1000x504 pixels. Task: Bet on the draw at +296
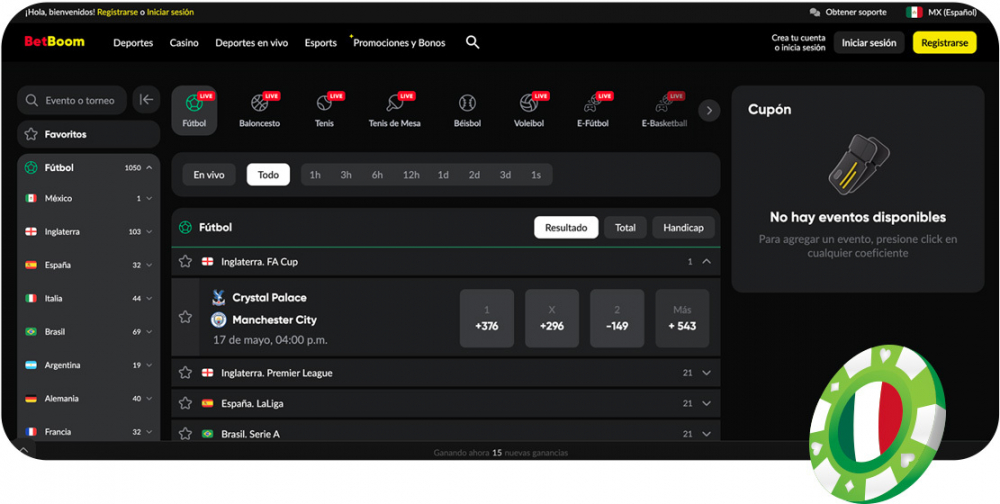click(552, 318)
